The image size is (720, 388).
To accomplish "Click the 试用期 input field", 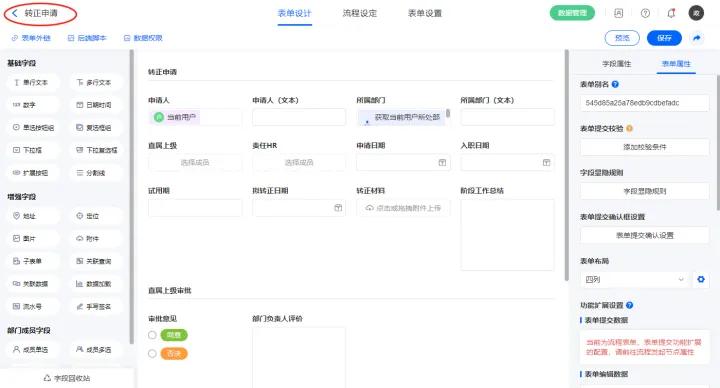I will click(195, 208).
